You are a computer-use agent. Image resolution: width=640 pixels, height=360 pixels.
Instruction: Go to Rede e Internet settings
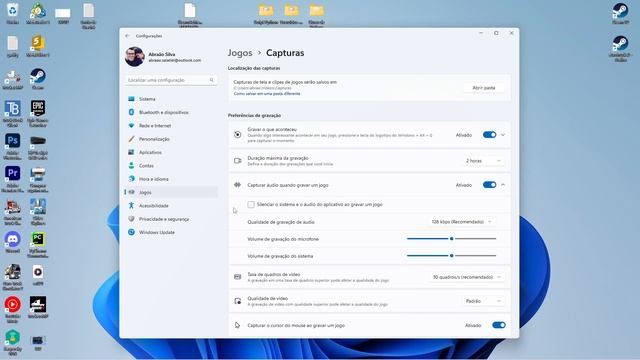171,126
